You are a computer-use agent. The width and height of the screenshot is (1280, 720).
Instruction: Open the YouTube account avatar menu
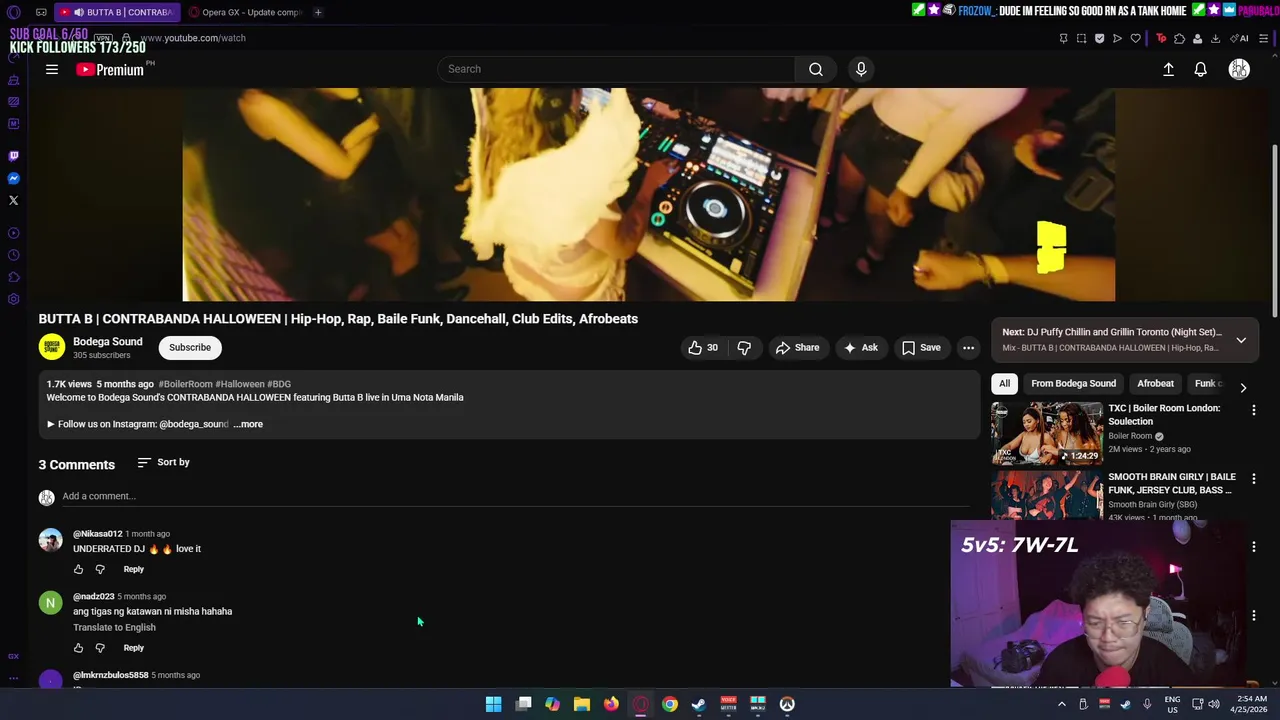(1239, 69)
